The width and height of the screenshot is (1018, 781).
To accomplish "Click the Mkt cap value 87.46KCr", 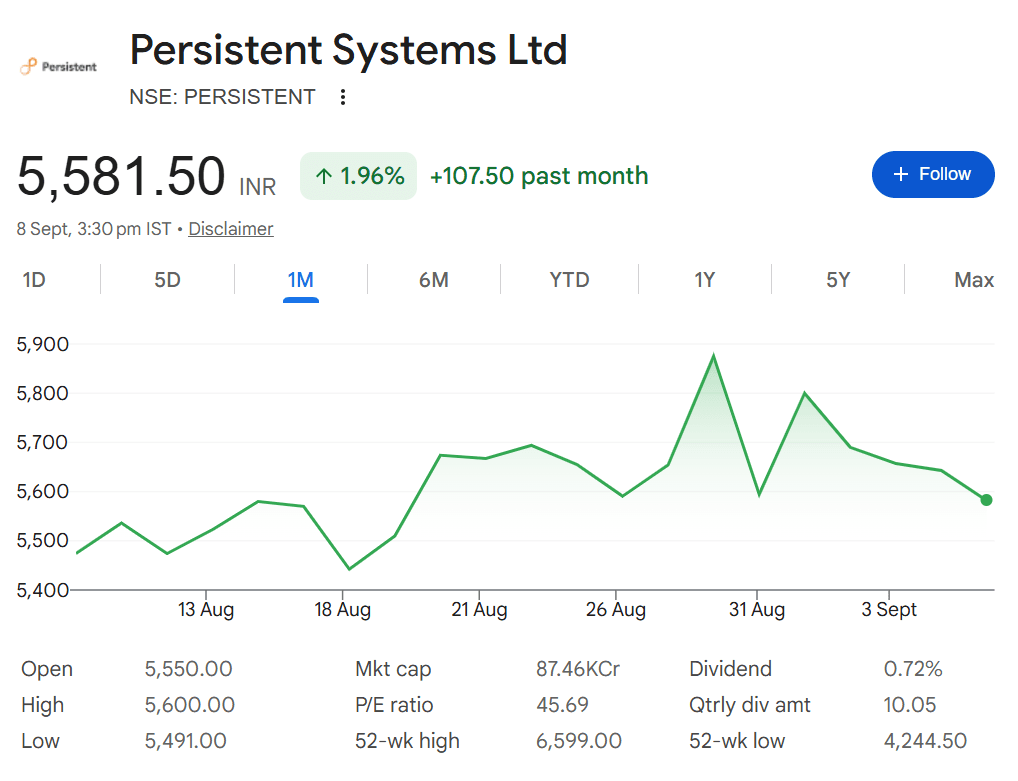I will click(578, 669).
